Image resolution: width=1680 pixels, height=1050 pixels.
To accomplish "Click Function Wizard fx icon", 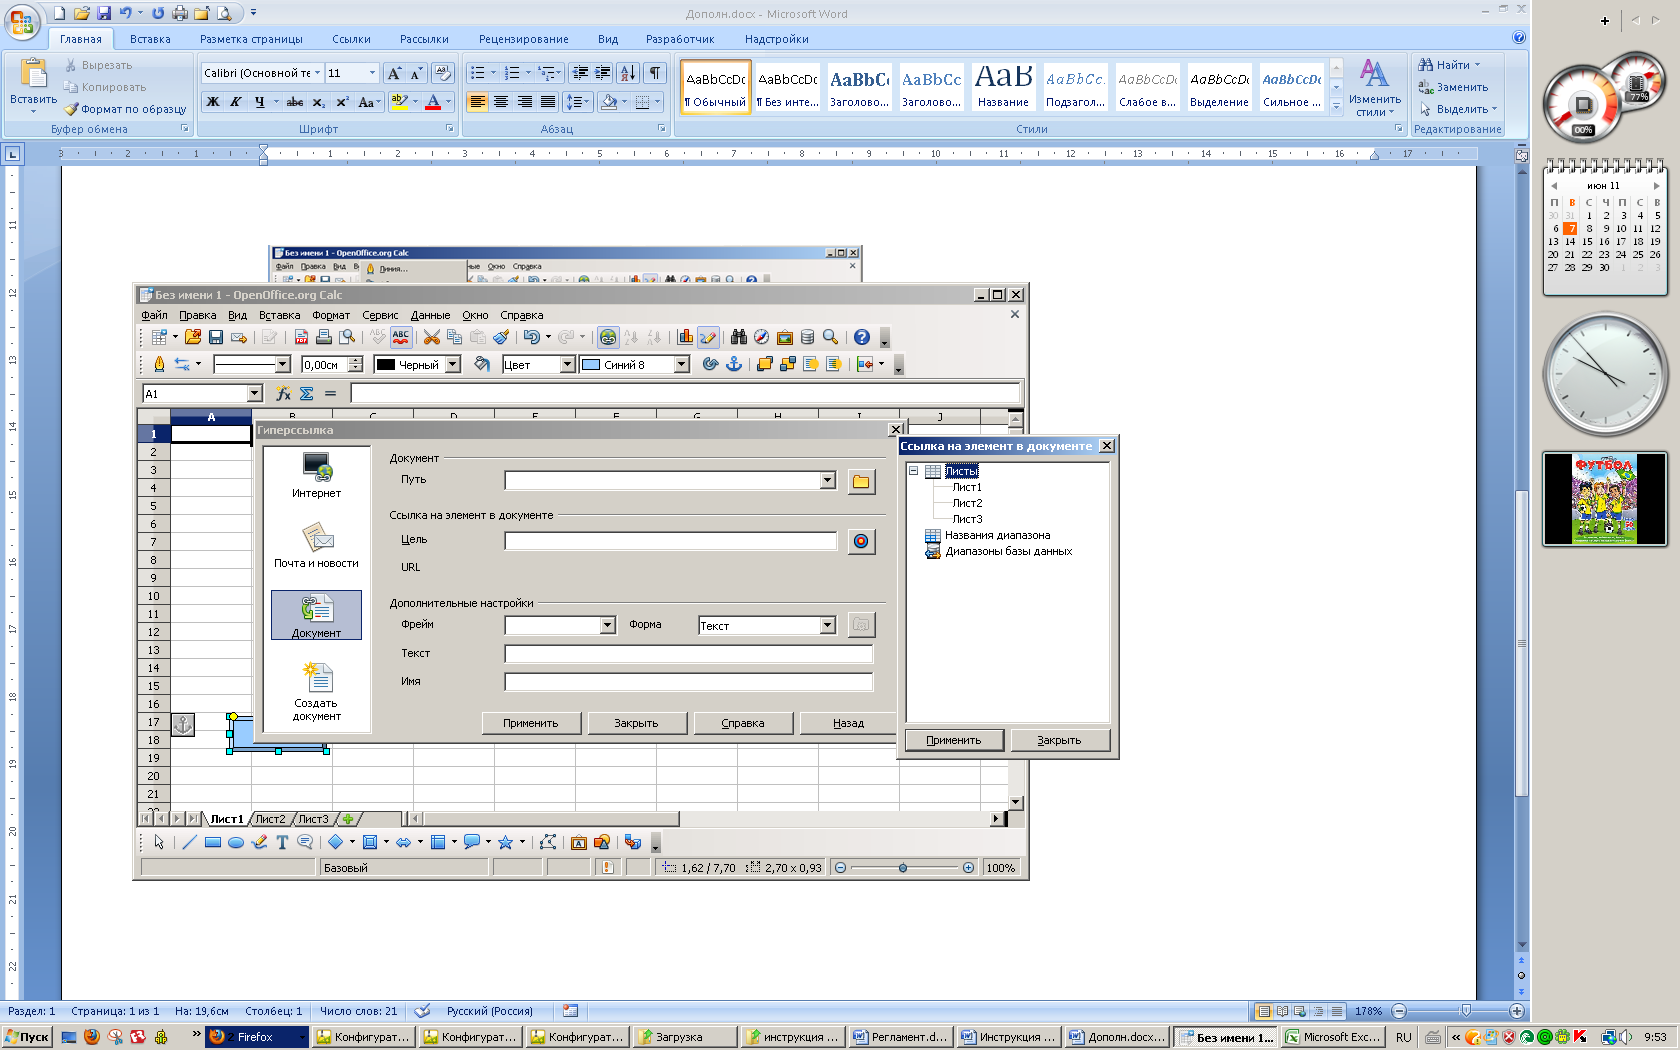I will (x=283, y=394).
